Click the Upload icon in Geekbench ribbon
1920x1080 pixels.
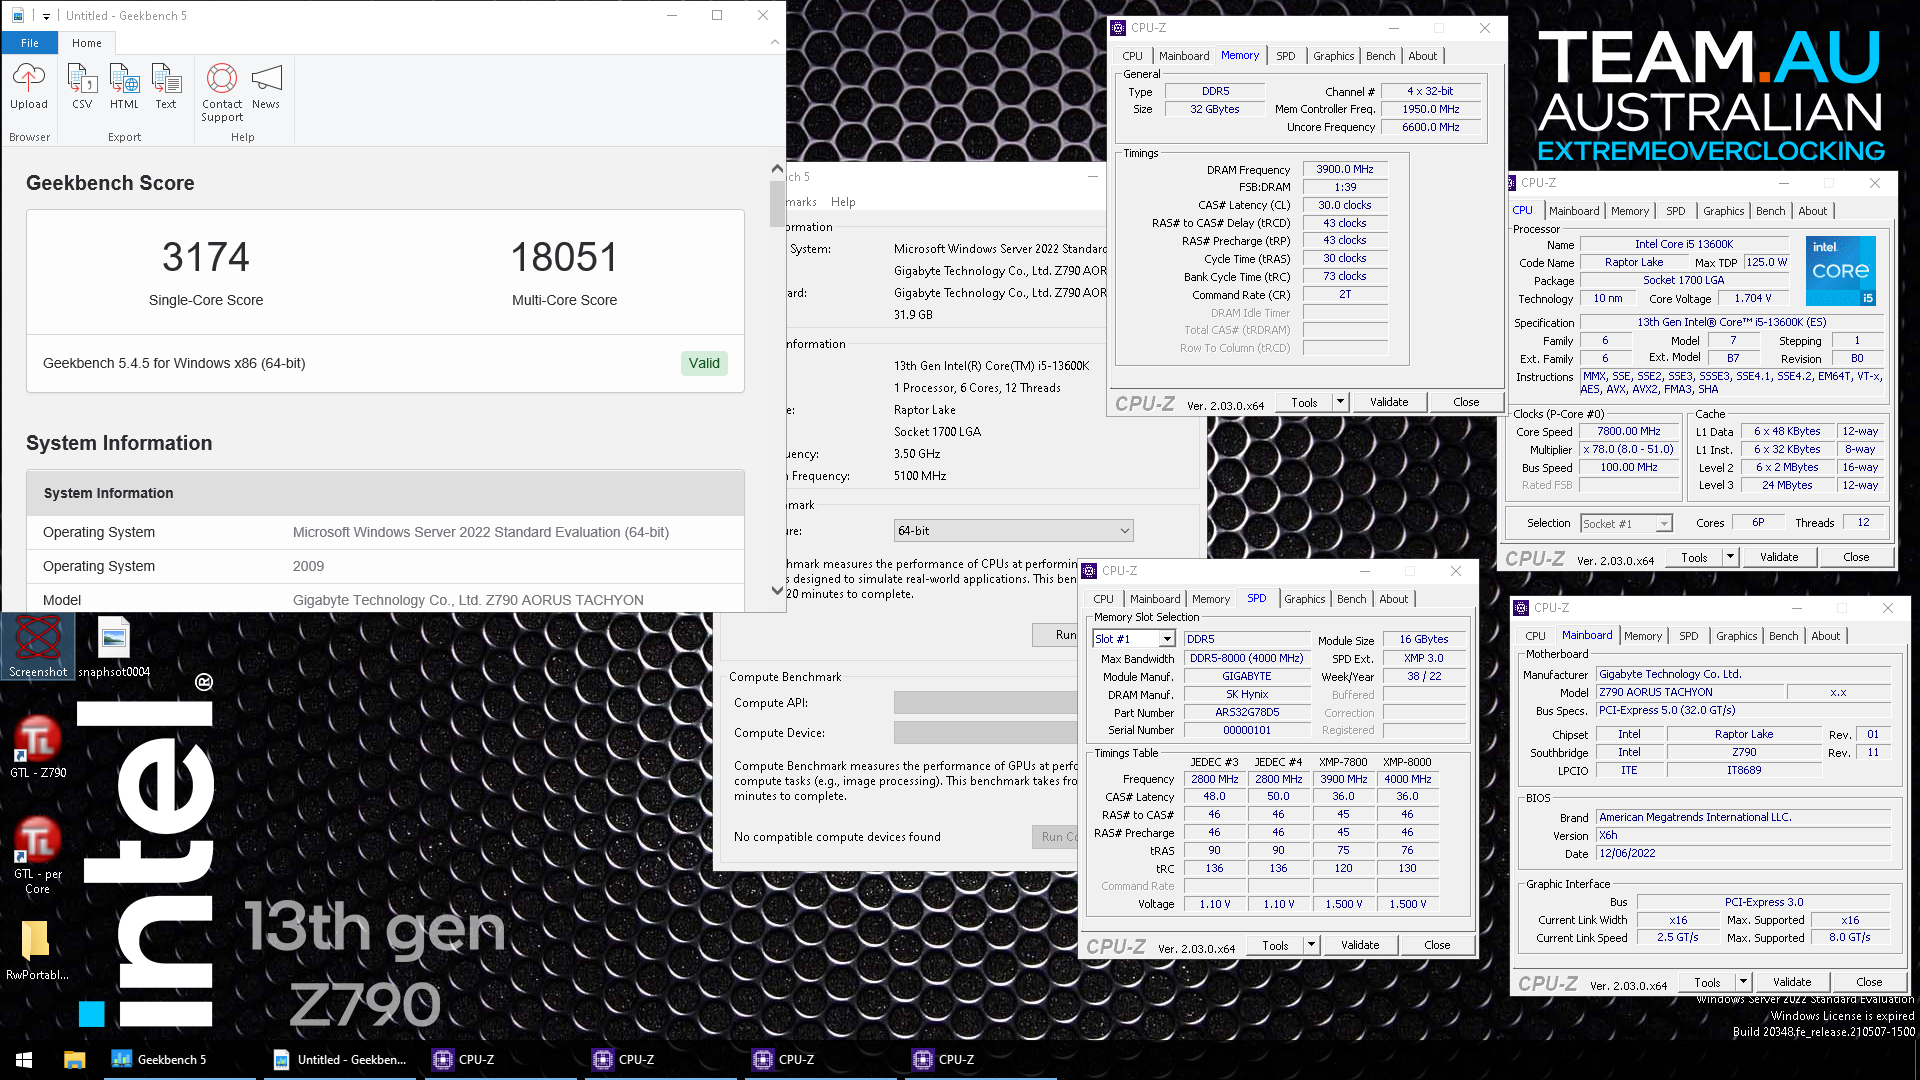coord(29,86)
